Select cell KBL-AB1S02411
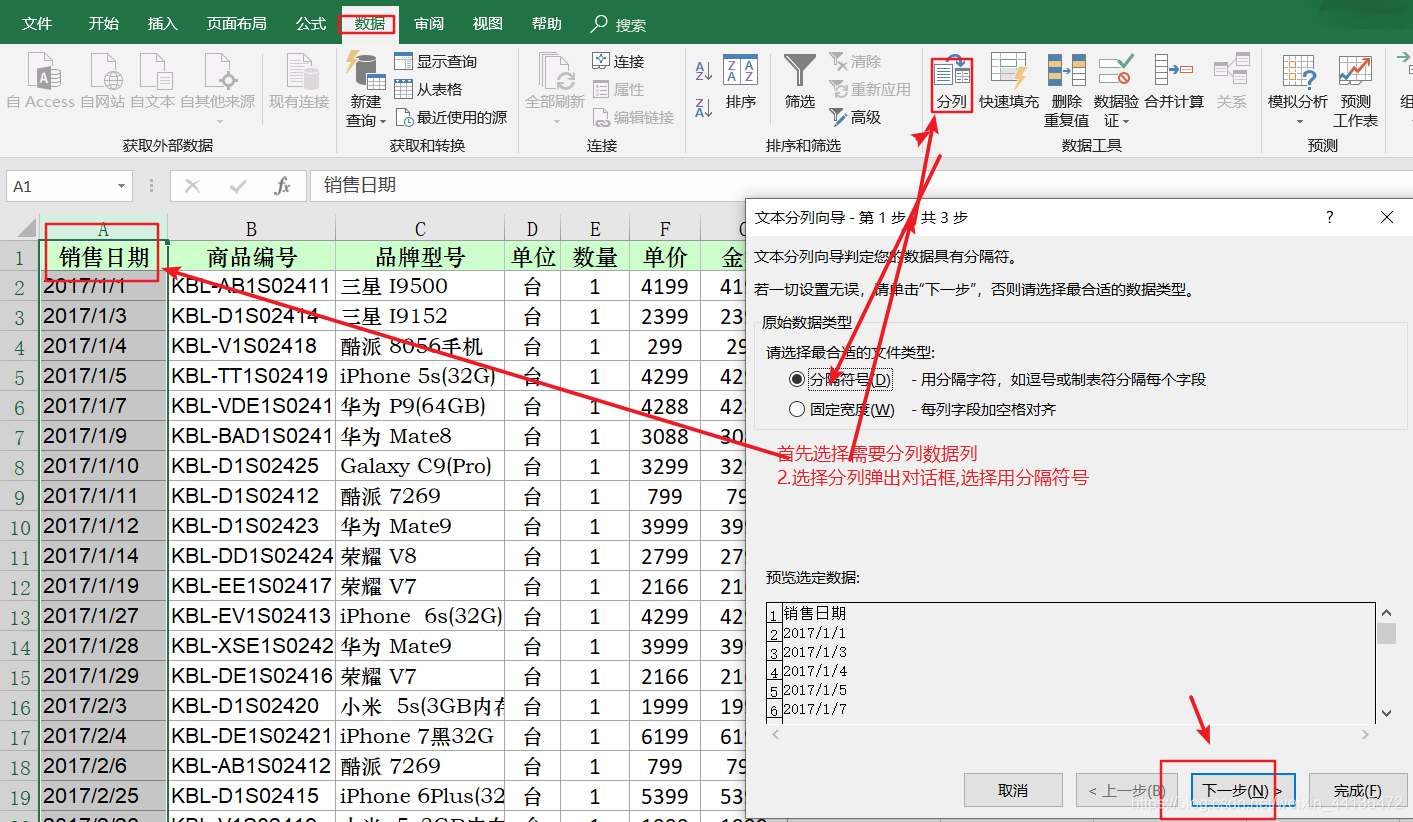The image size is (1413, 822). click(251, 286)
